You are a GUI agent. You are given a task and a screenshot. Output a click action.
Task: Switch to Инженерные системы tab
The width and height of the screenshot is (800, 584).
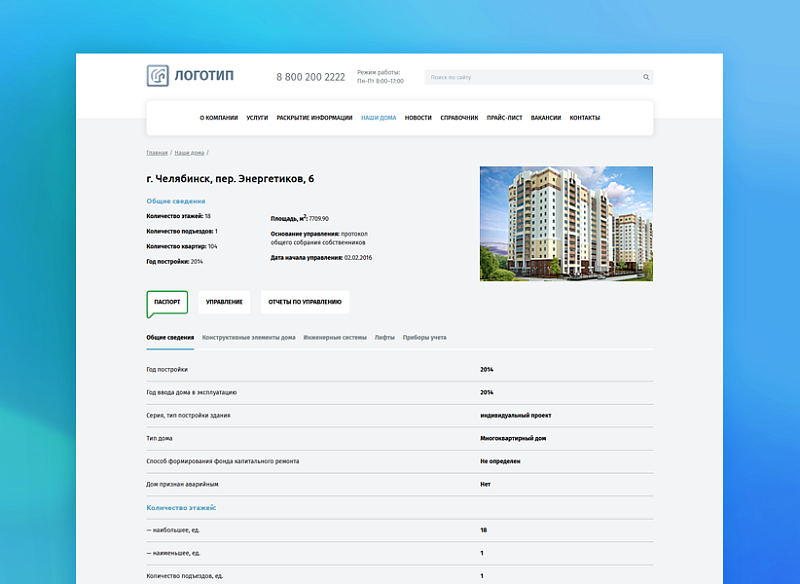pos(335,338)
